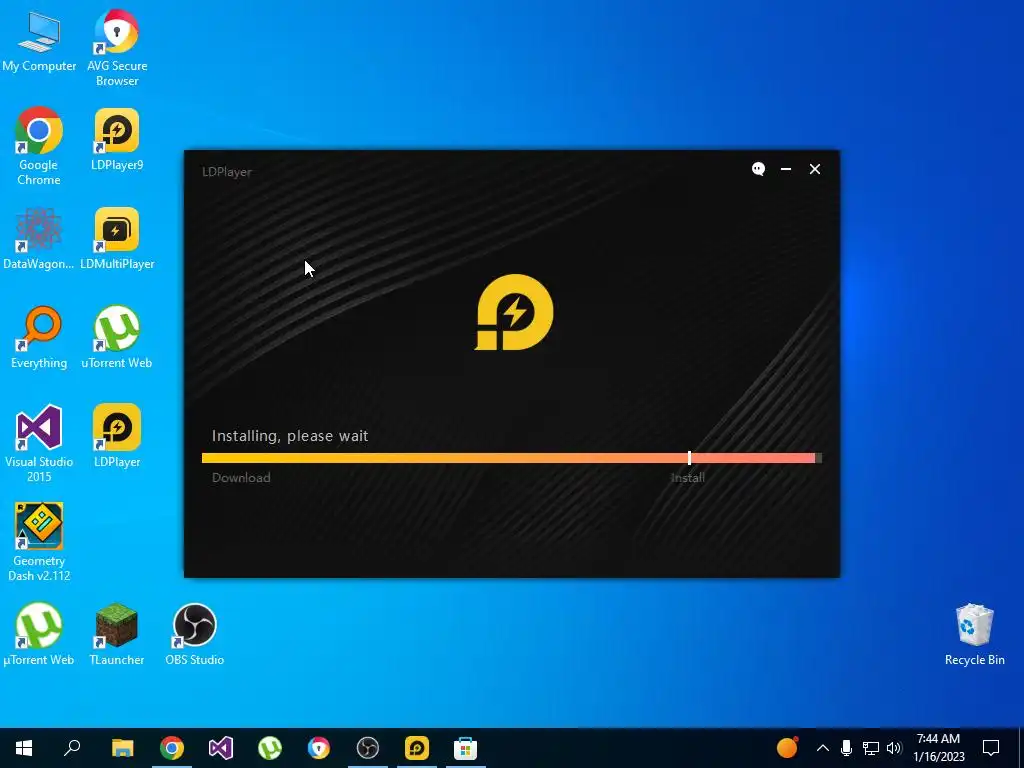Open Microsoft Store from the taskbar
This screenshot has height=768, width=1024.
pyautogui.click(x=466, y=748)
